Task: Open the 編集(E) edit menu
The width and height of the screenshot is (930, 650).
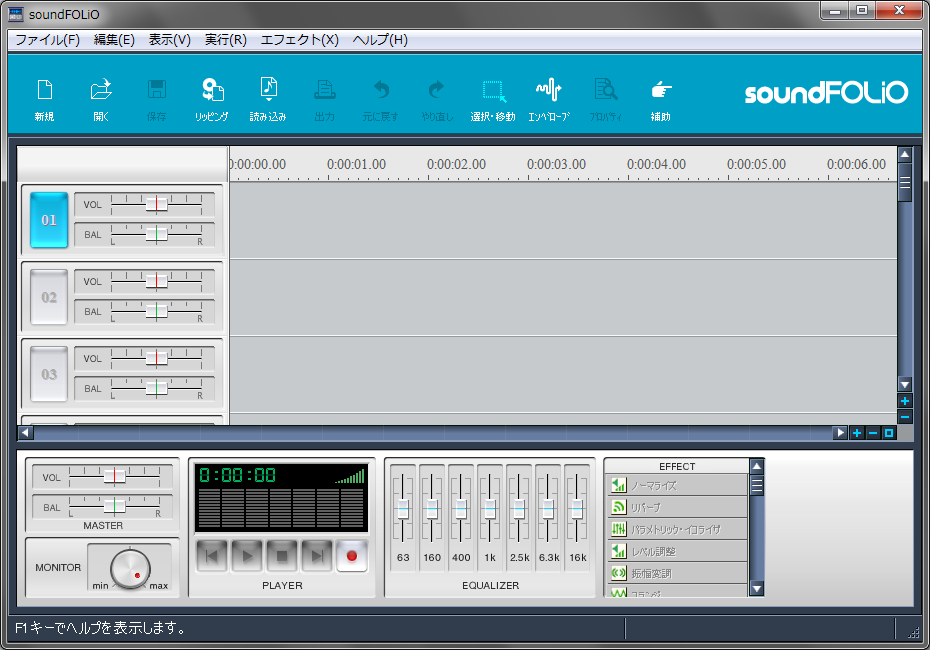Action: point(114,40)
